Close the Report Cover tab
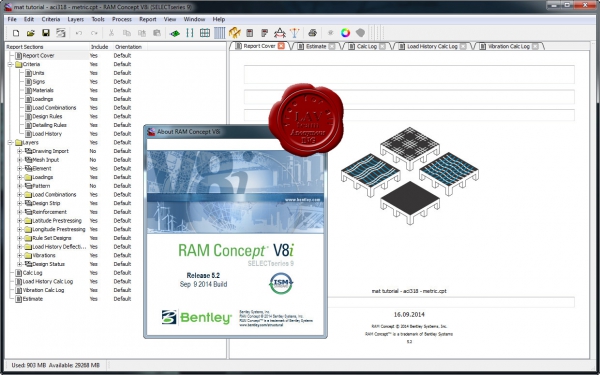 tap(281, 46)
